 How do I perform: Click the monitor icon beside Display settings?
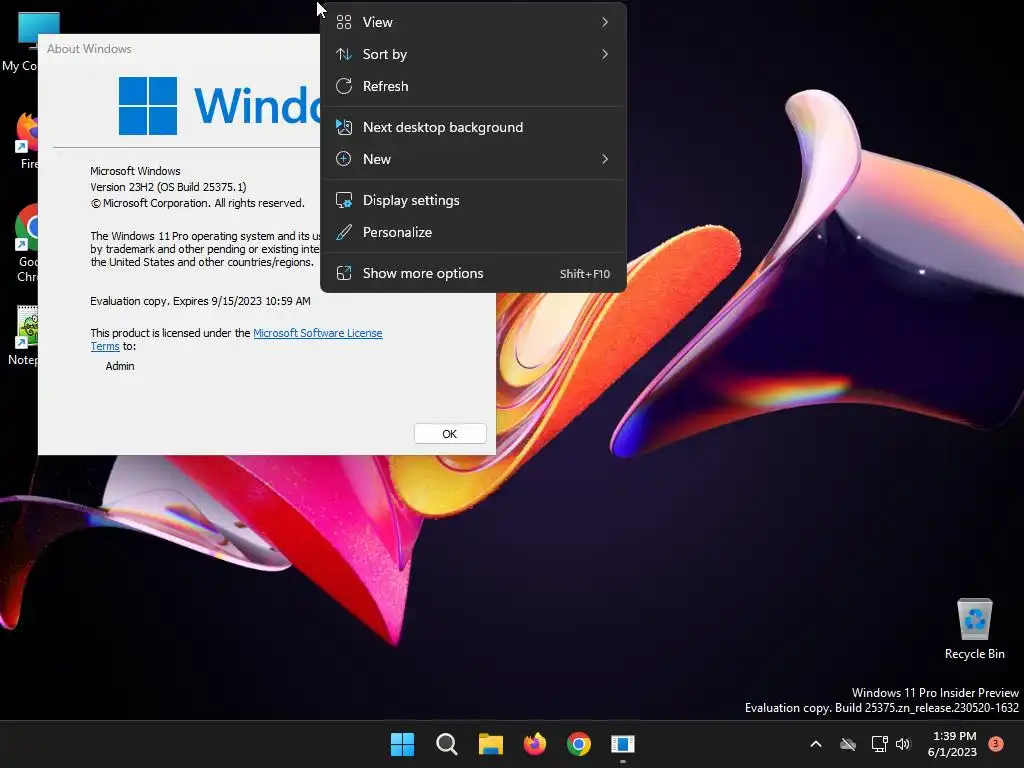(344, 200)
